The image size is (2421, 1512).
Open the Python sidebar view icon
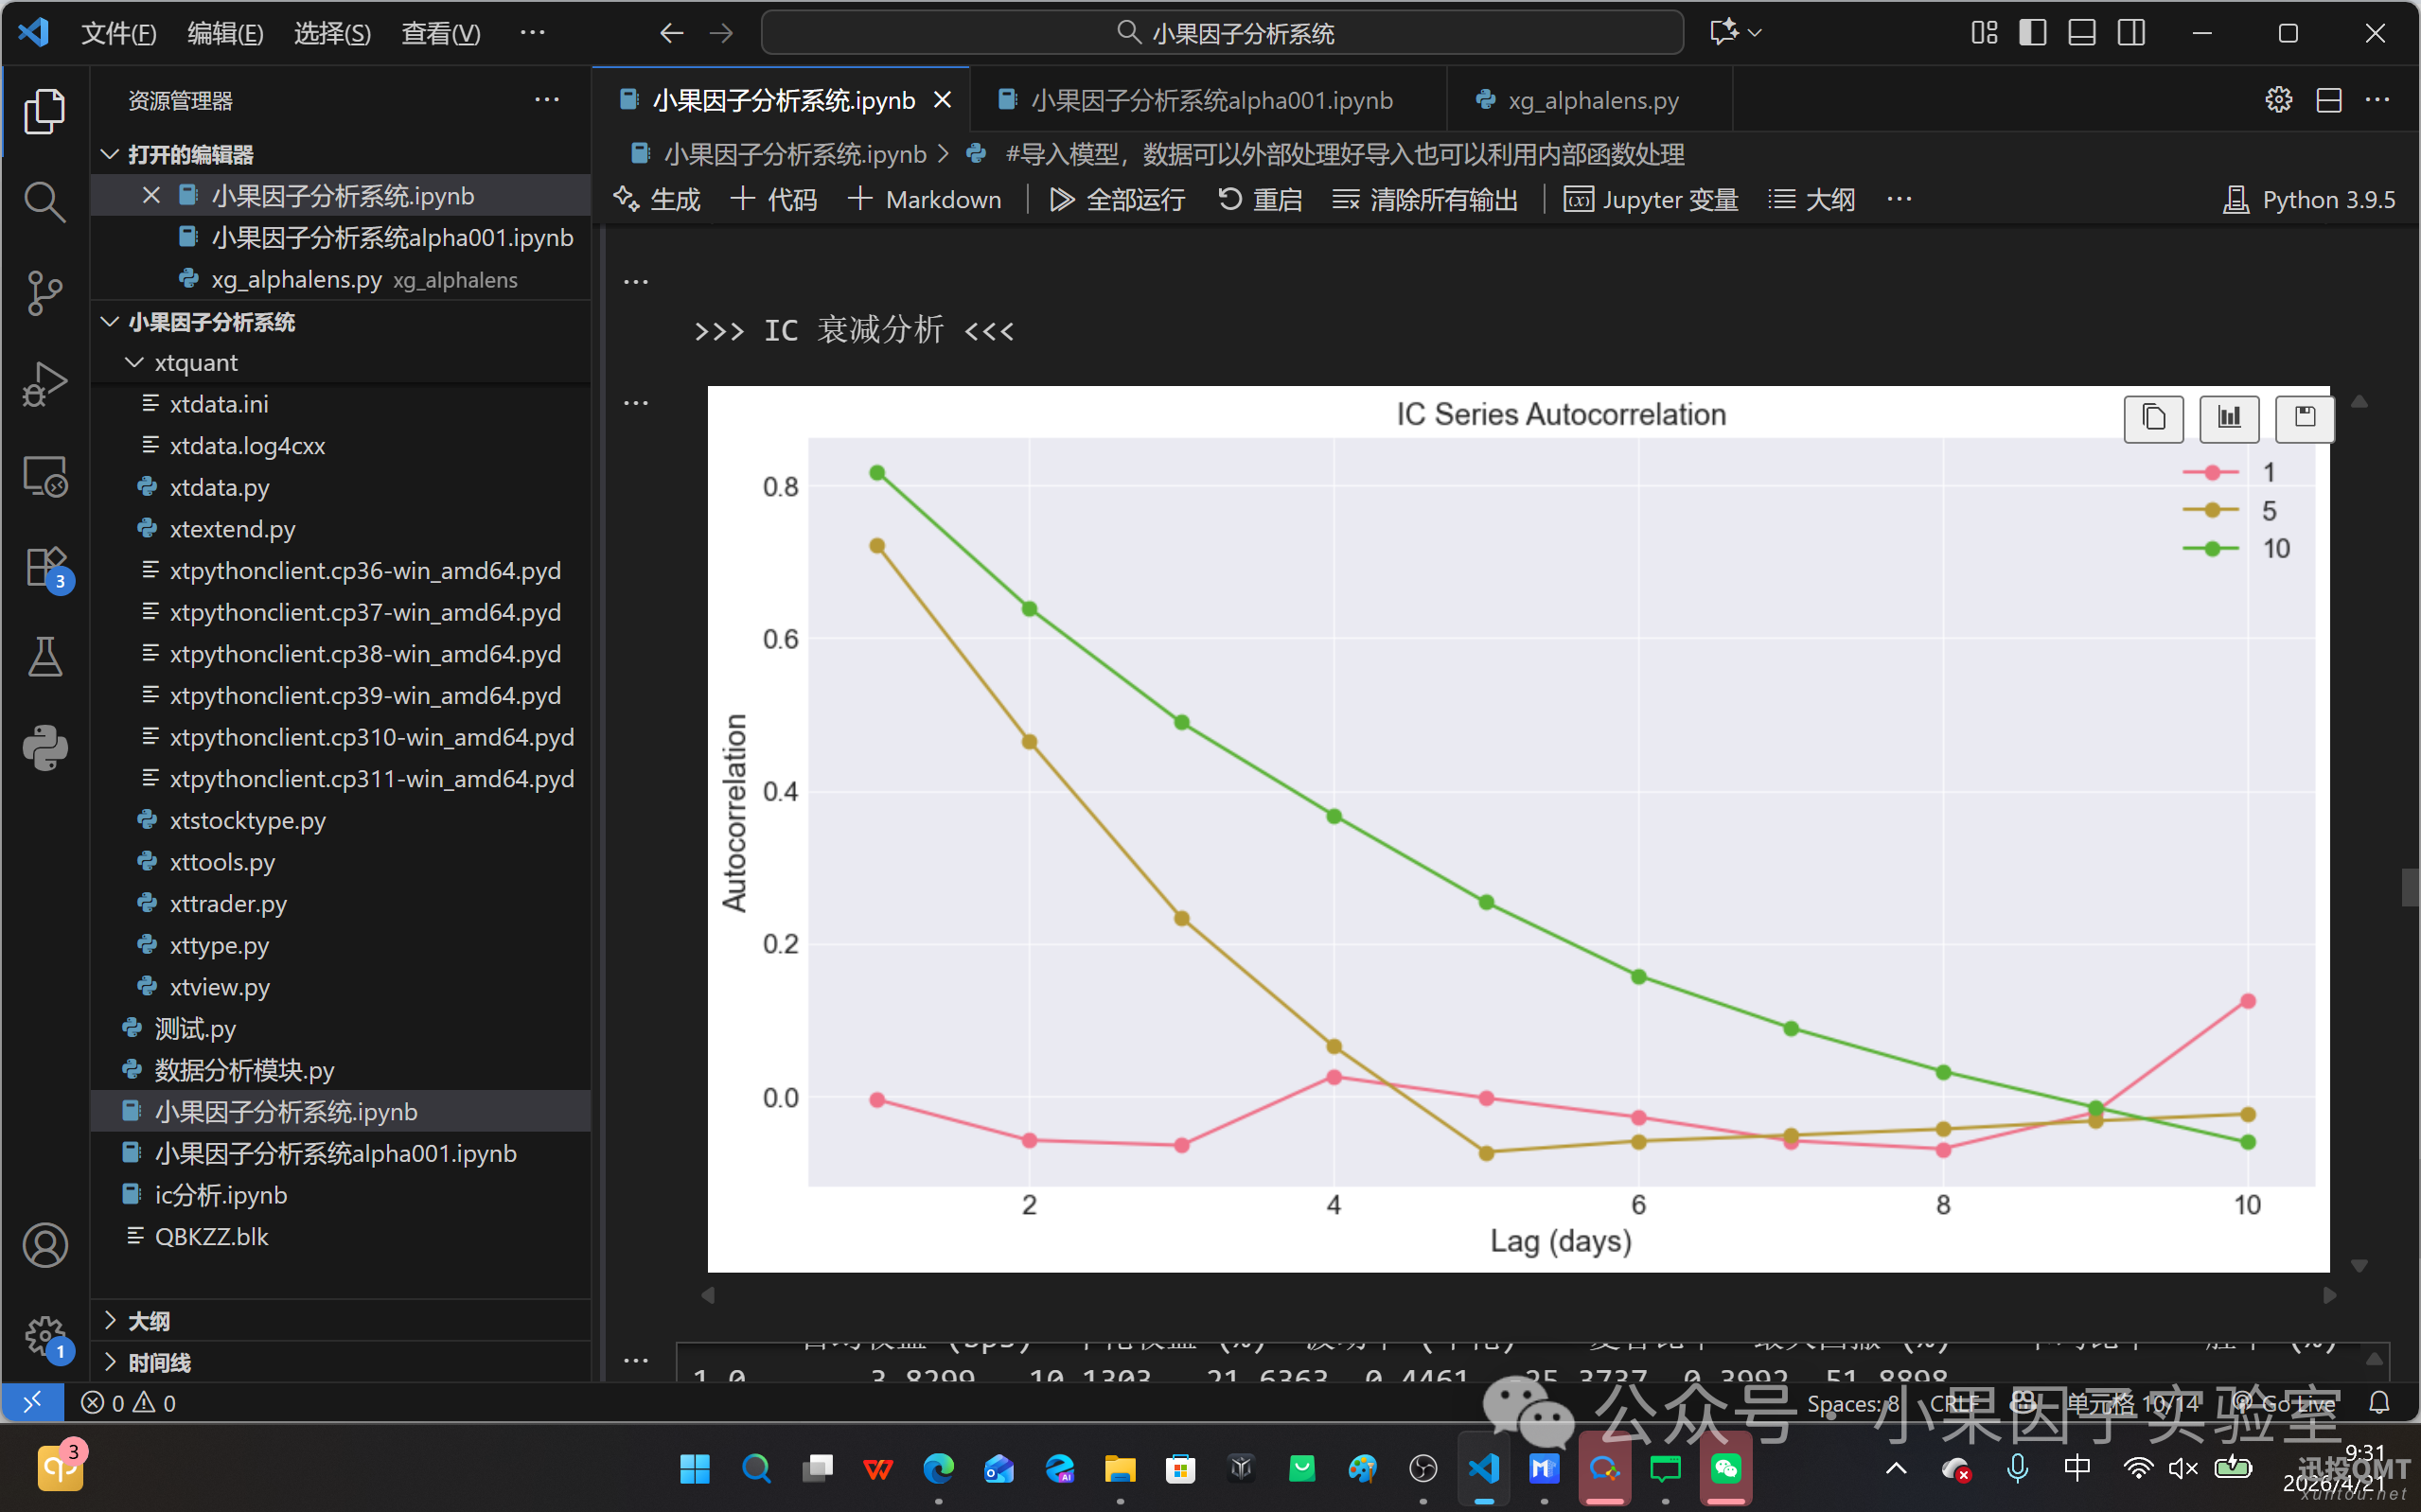45,747
